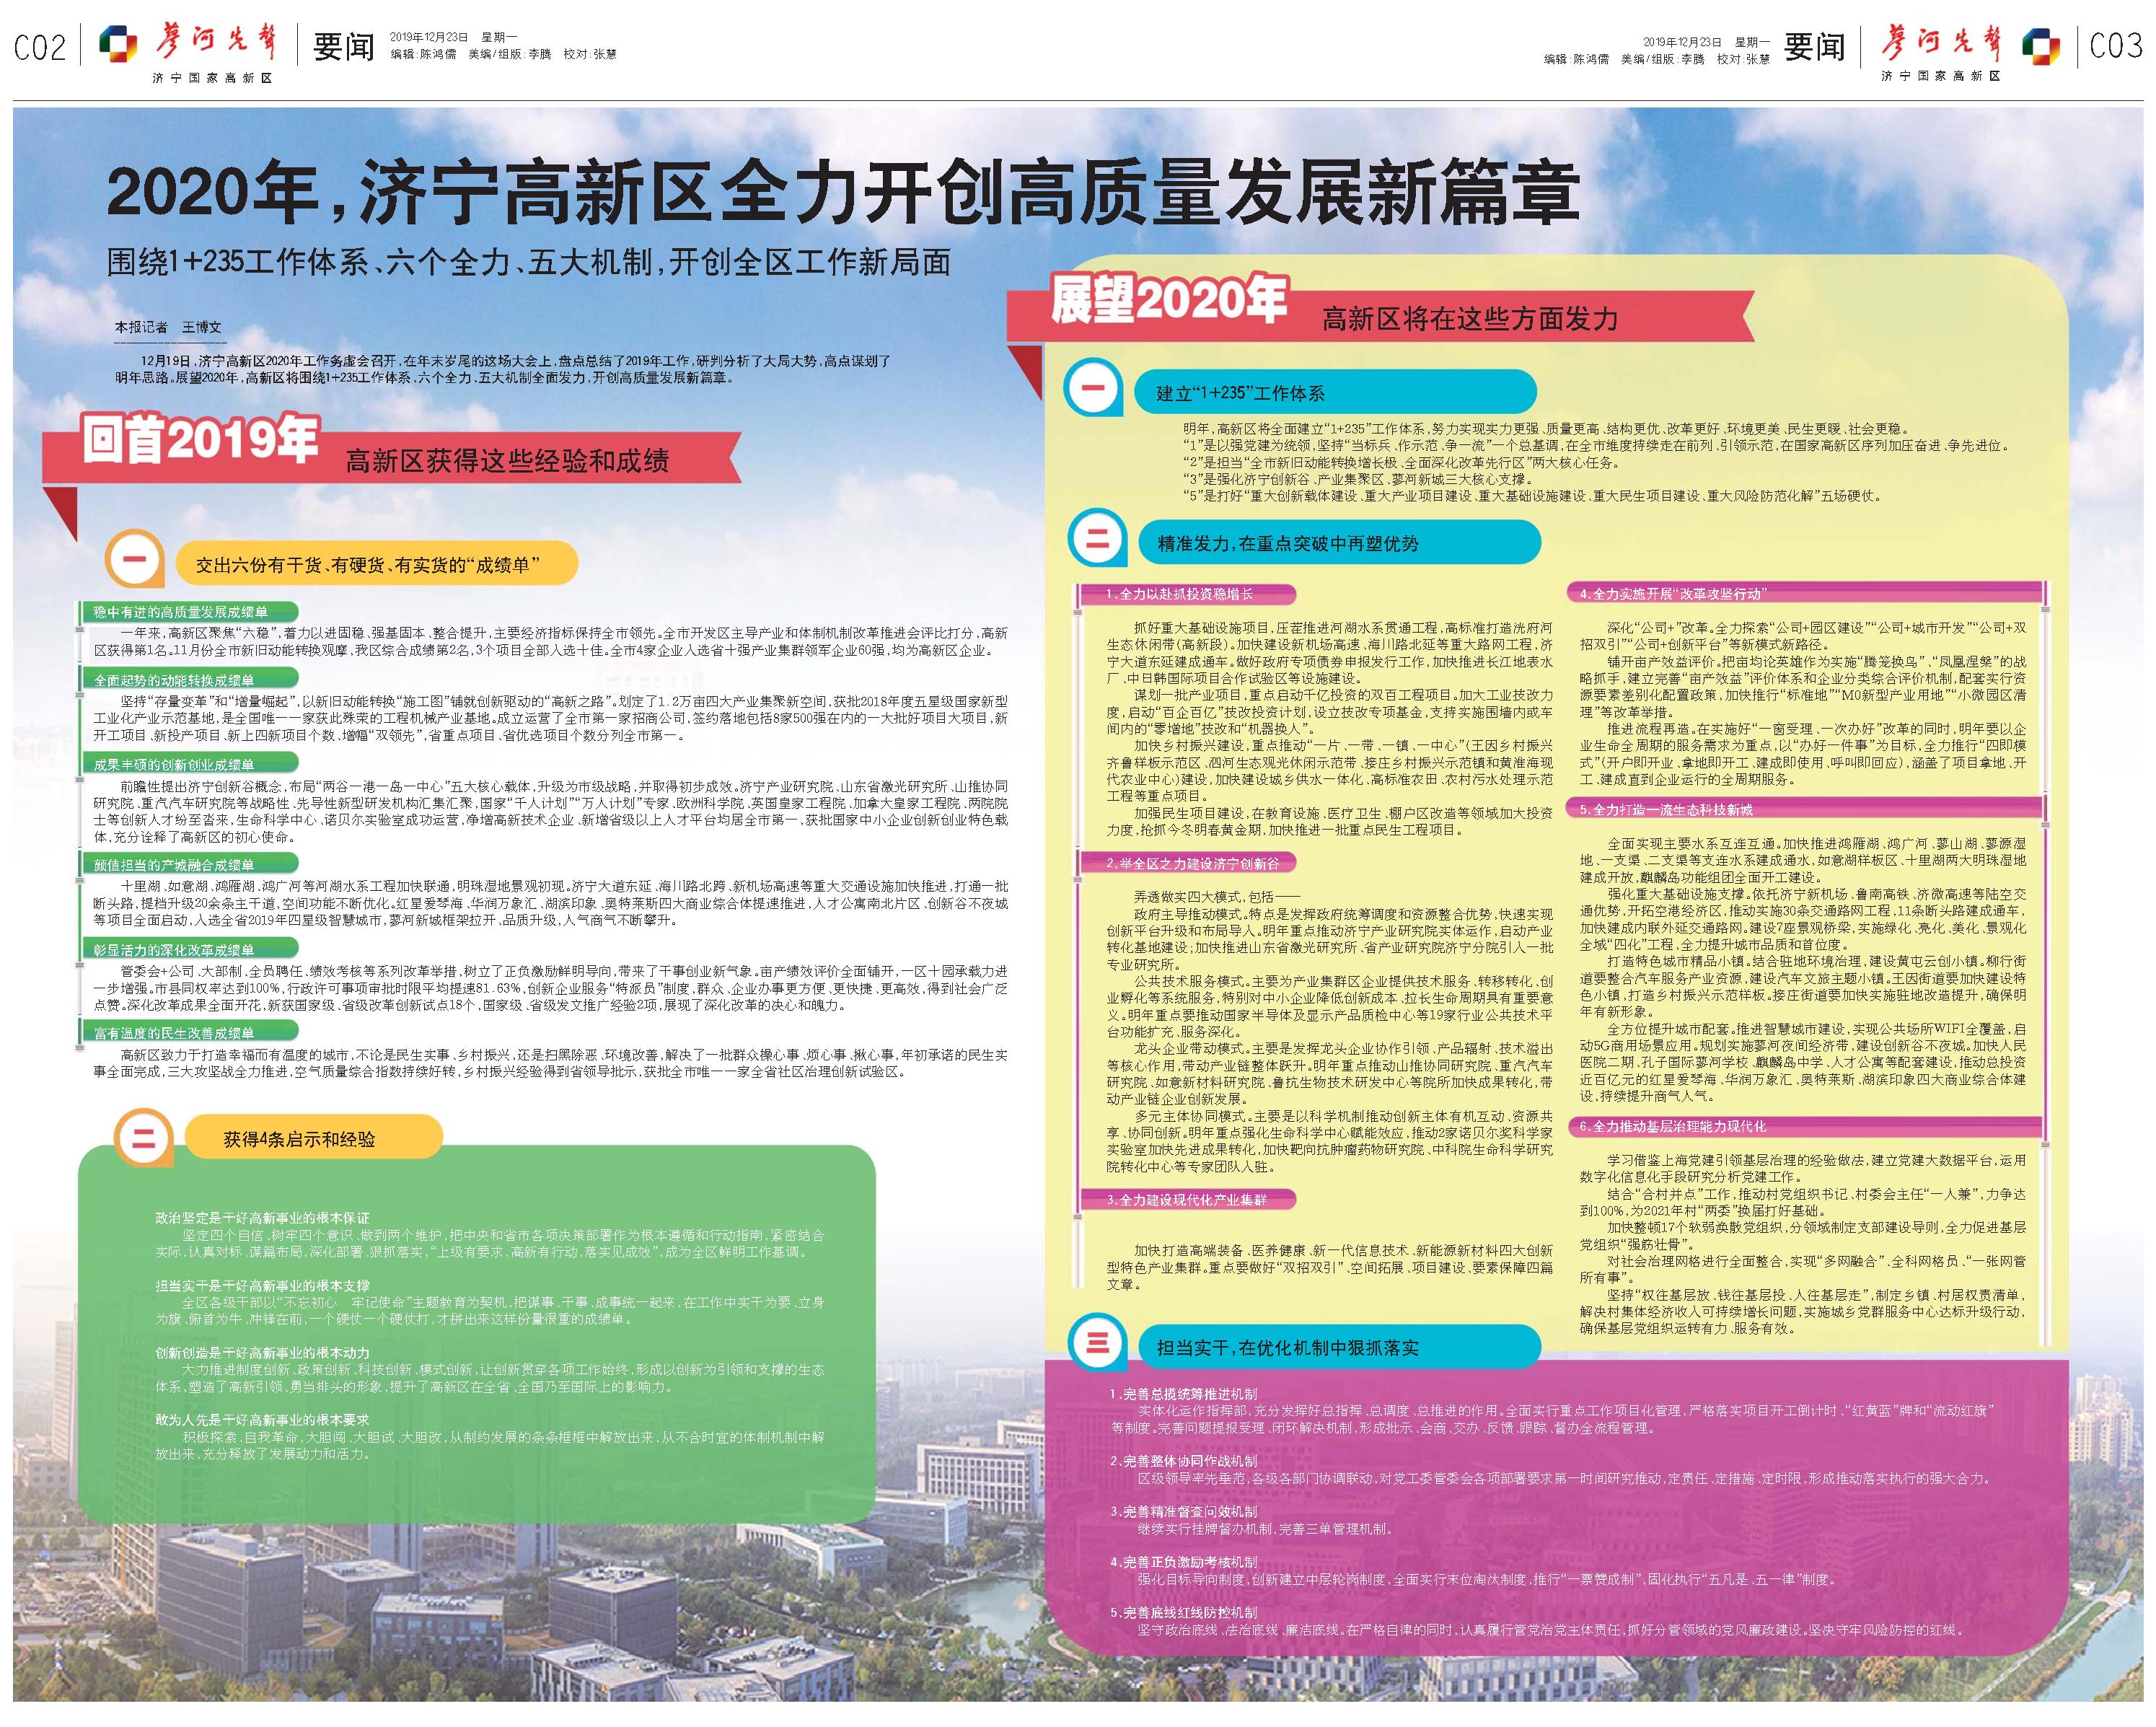Click circled 三 icon beside 担当实干 heading
The height and width of the screenshot is (1727, 2156).
[x=1097, y=1345]
